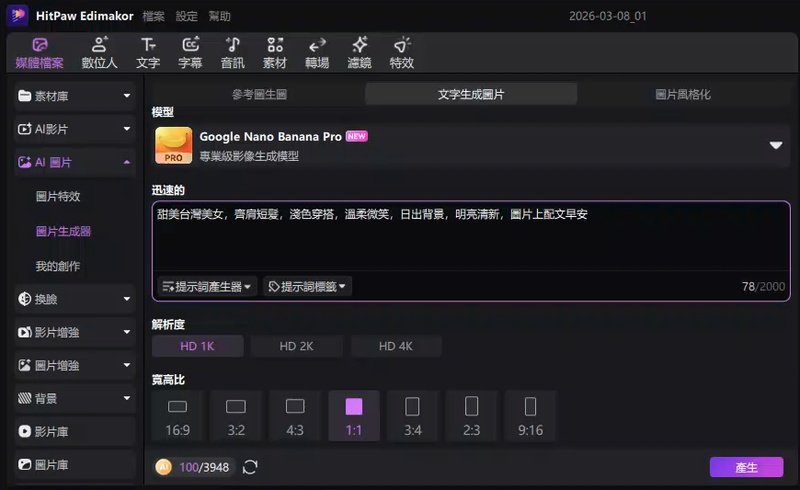Open the 轉場 transitions tool

pos(317,53)
